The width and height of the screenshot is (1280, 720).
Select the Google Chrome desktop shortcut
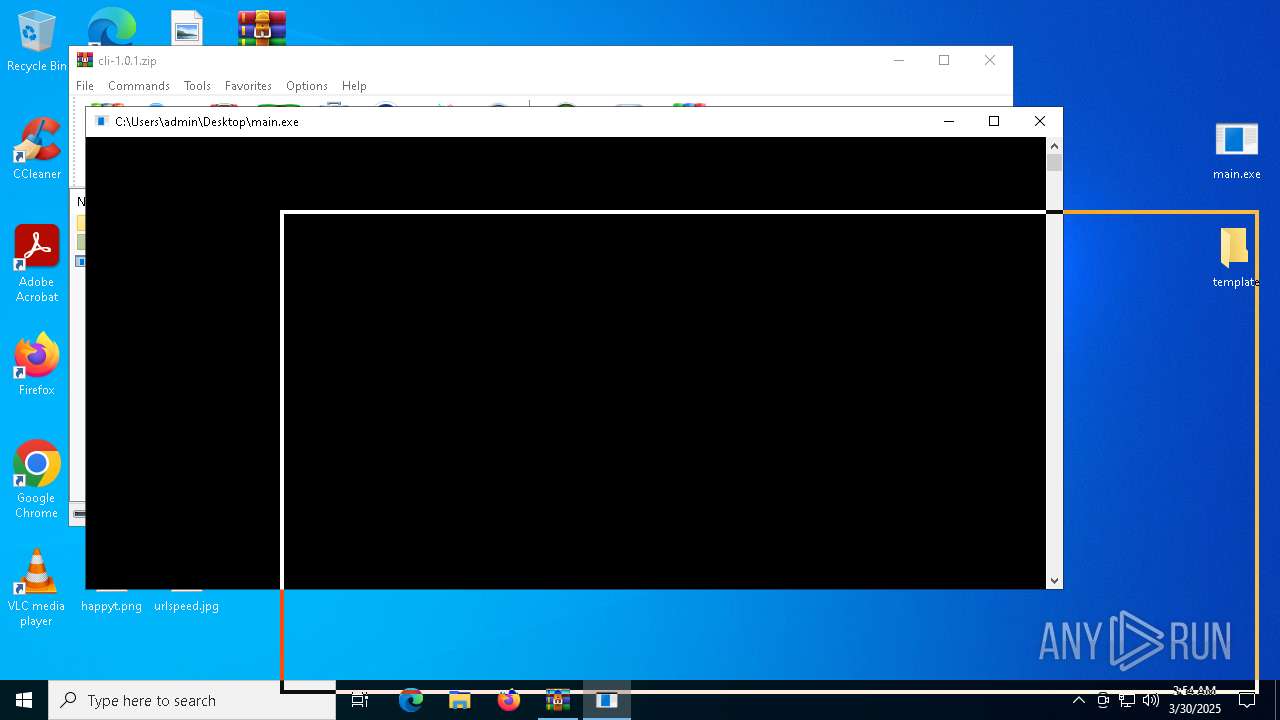point(36,479)
